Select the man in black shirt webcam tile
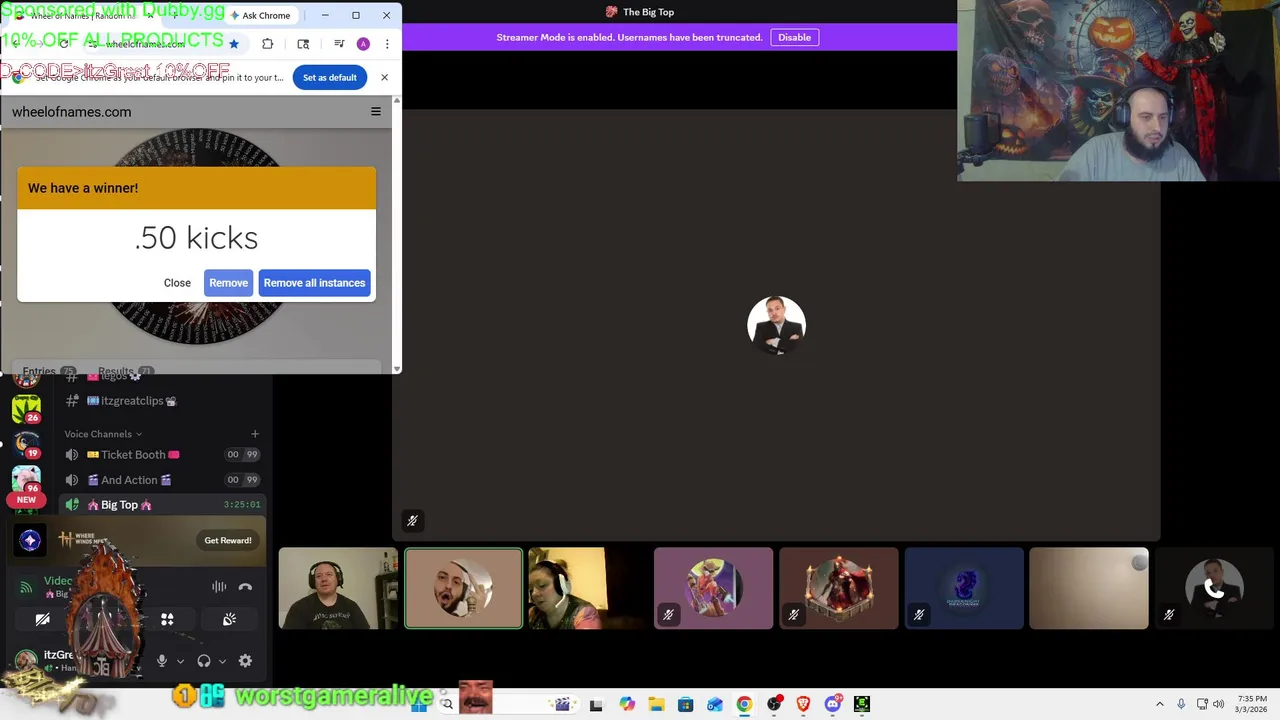 point(338,588)
